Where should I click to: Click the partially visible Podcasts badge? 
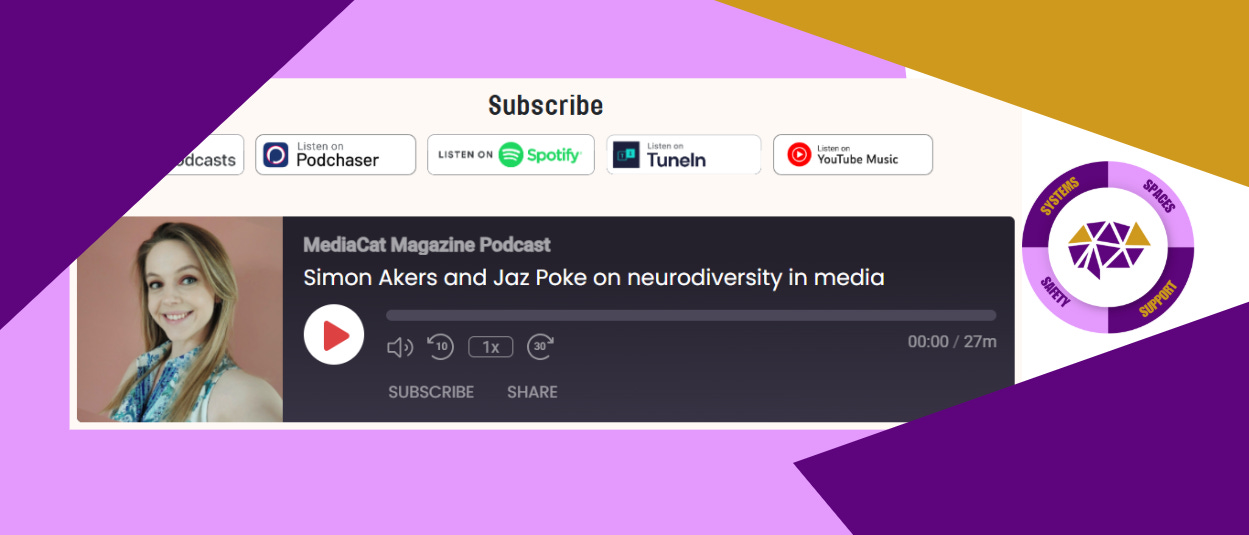[205, 155]
